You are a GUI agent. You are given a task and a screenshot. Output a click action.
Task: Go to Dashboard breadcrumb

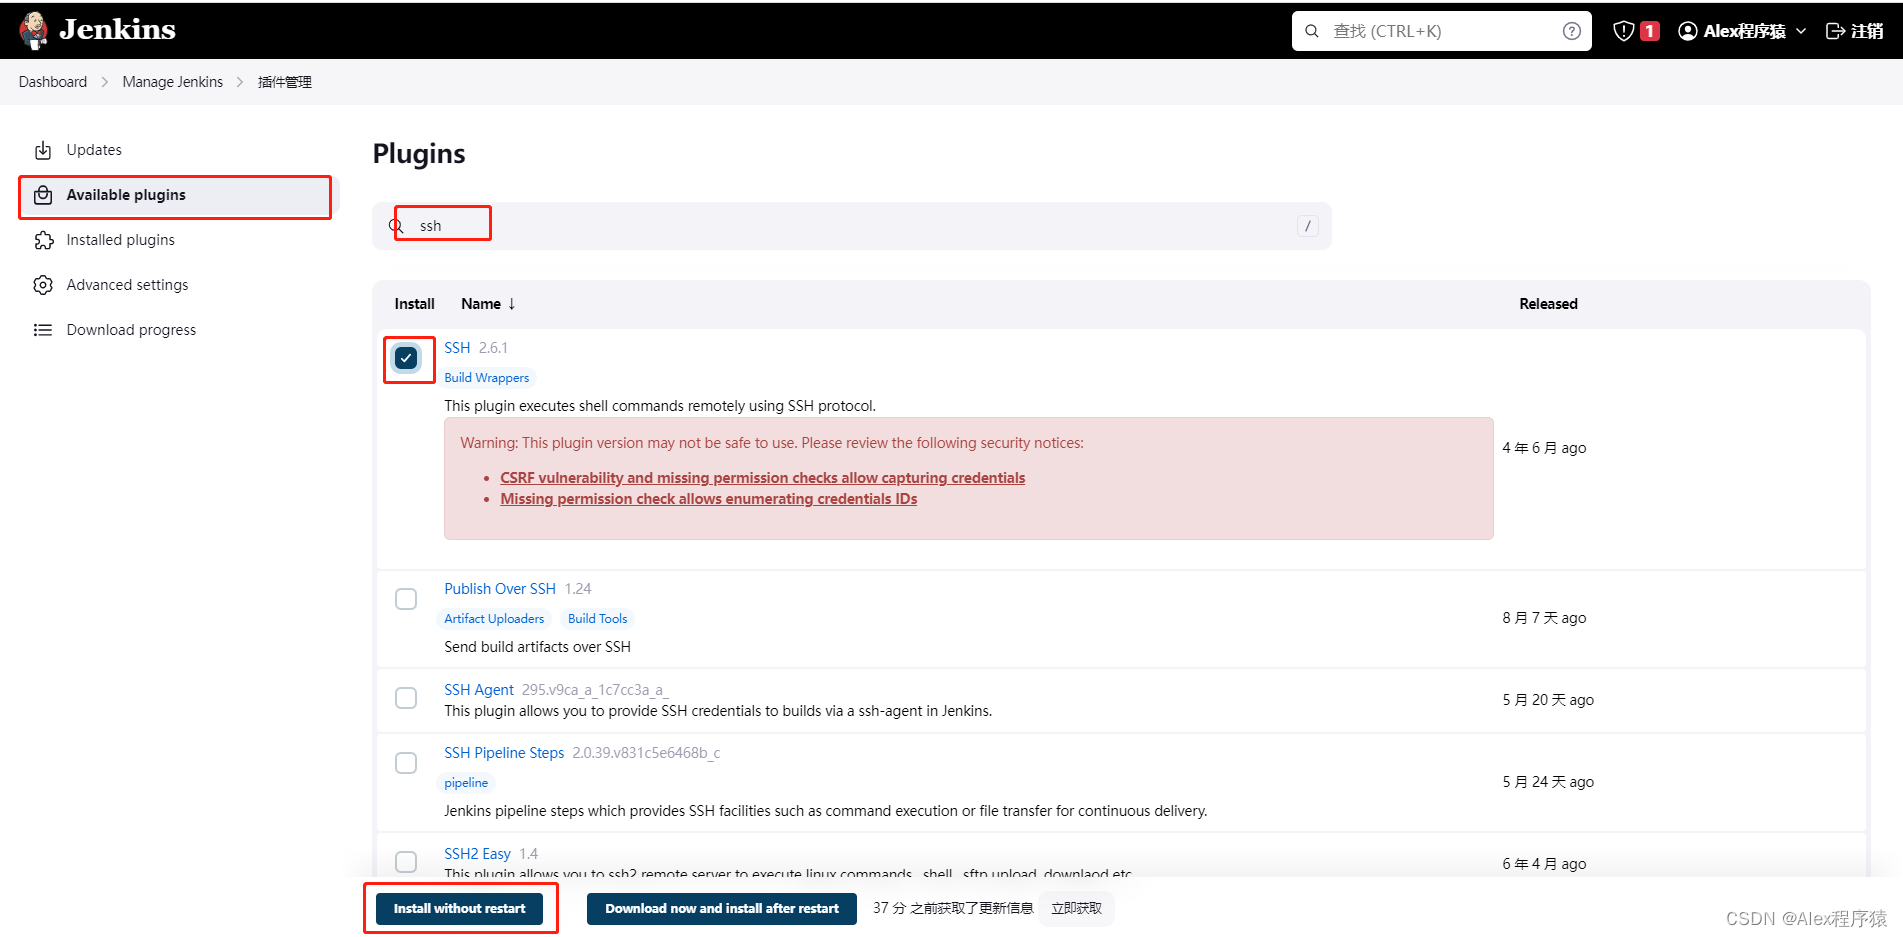click(53, 82)
